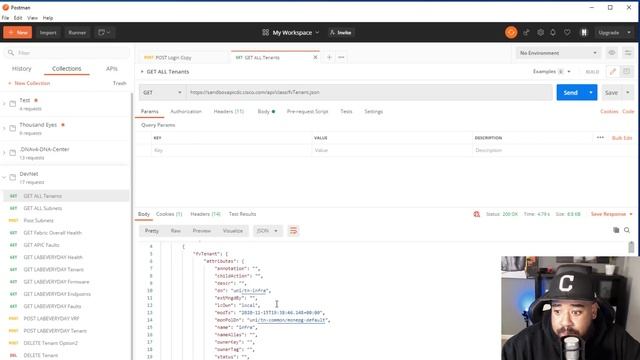Open the Save Response dropdown

[x=611, y=214]
